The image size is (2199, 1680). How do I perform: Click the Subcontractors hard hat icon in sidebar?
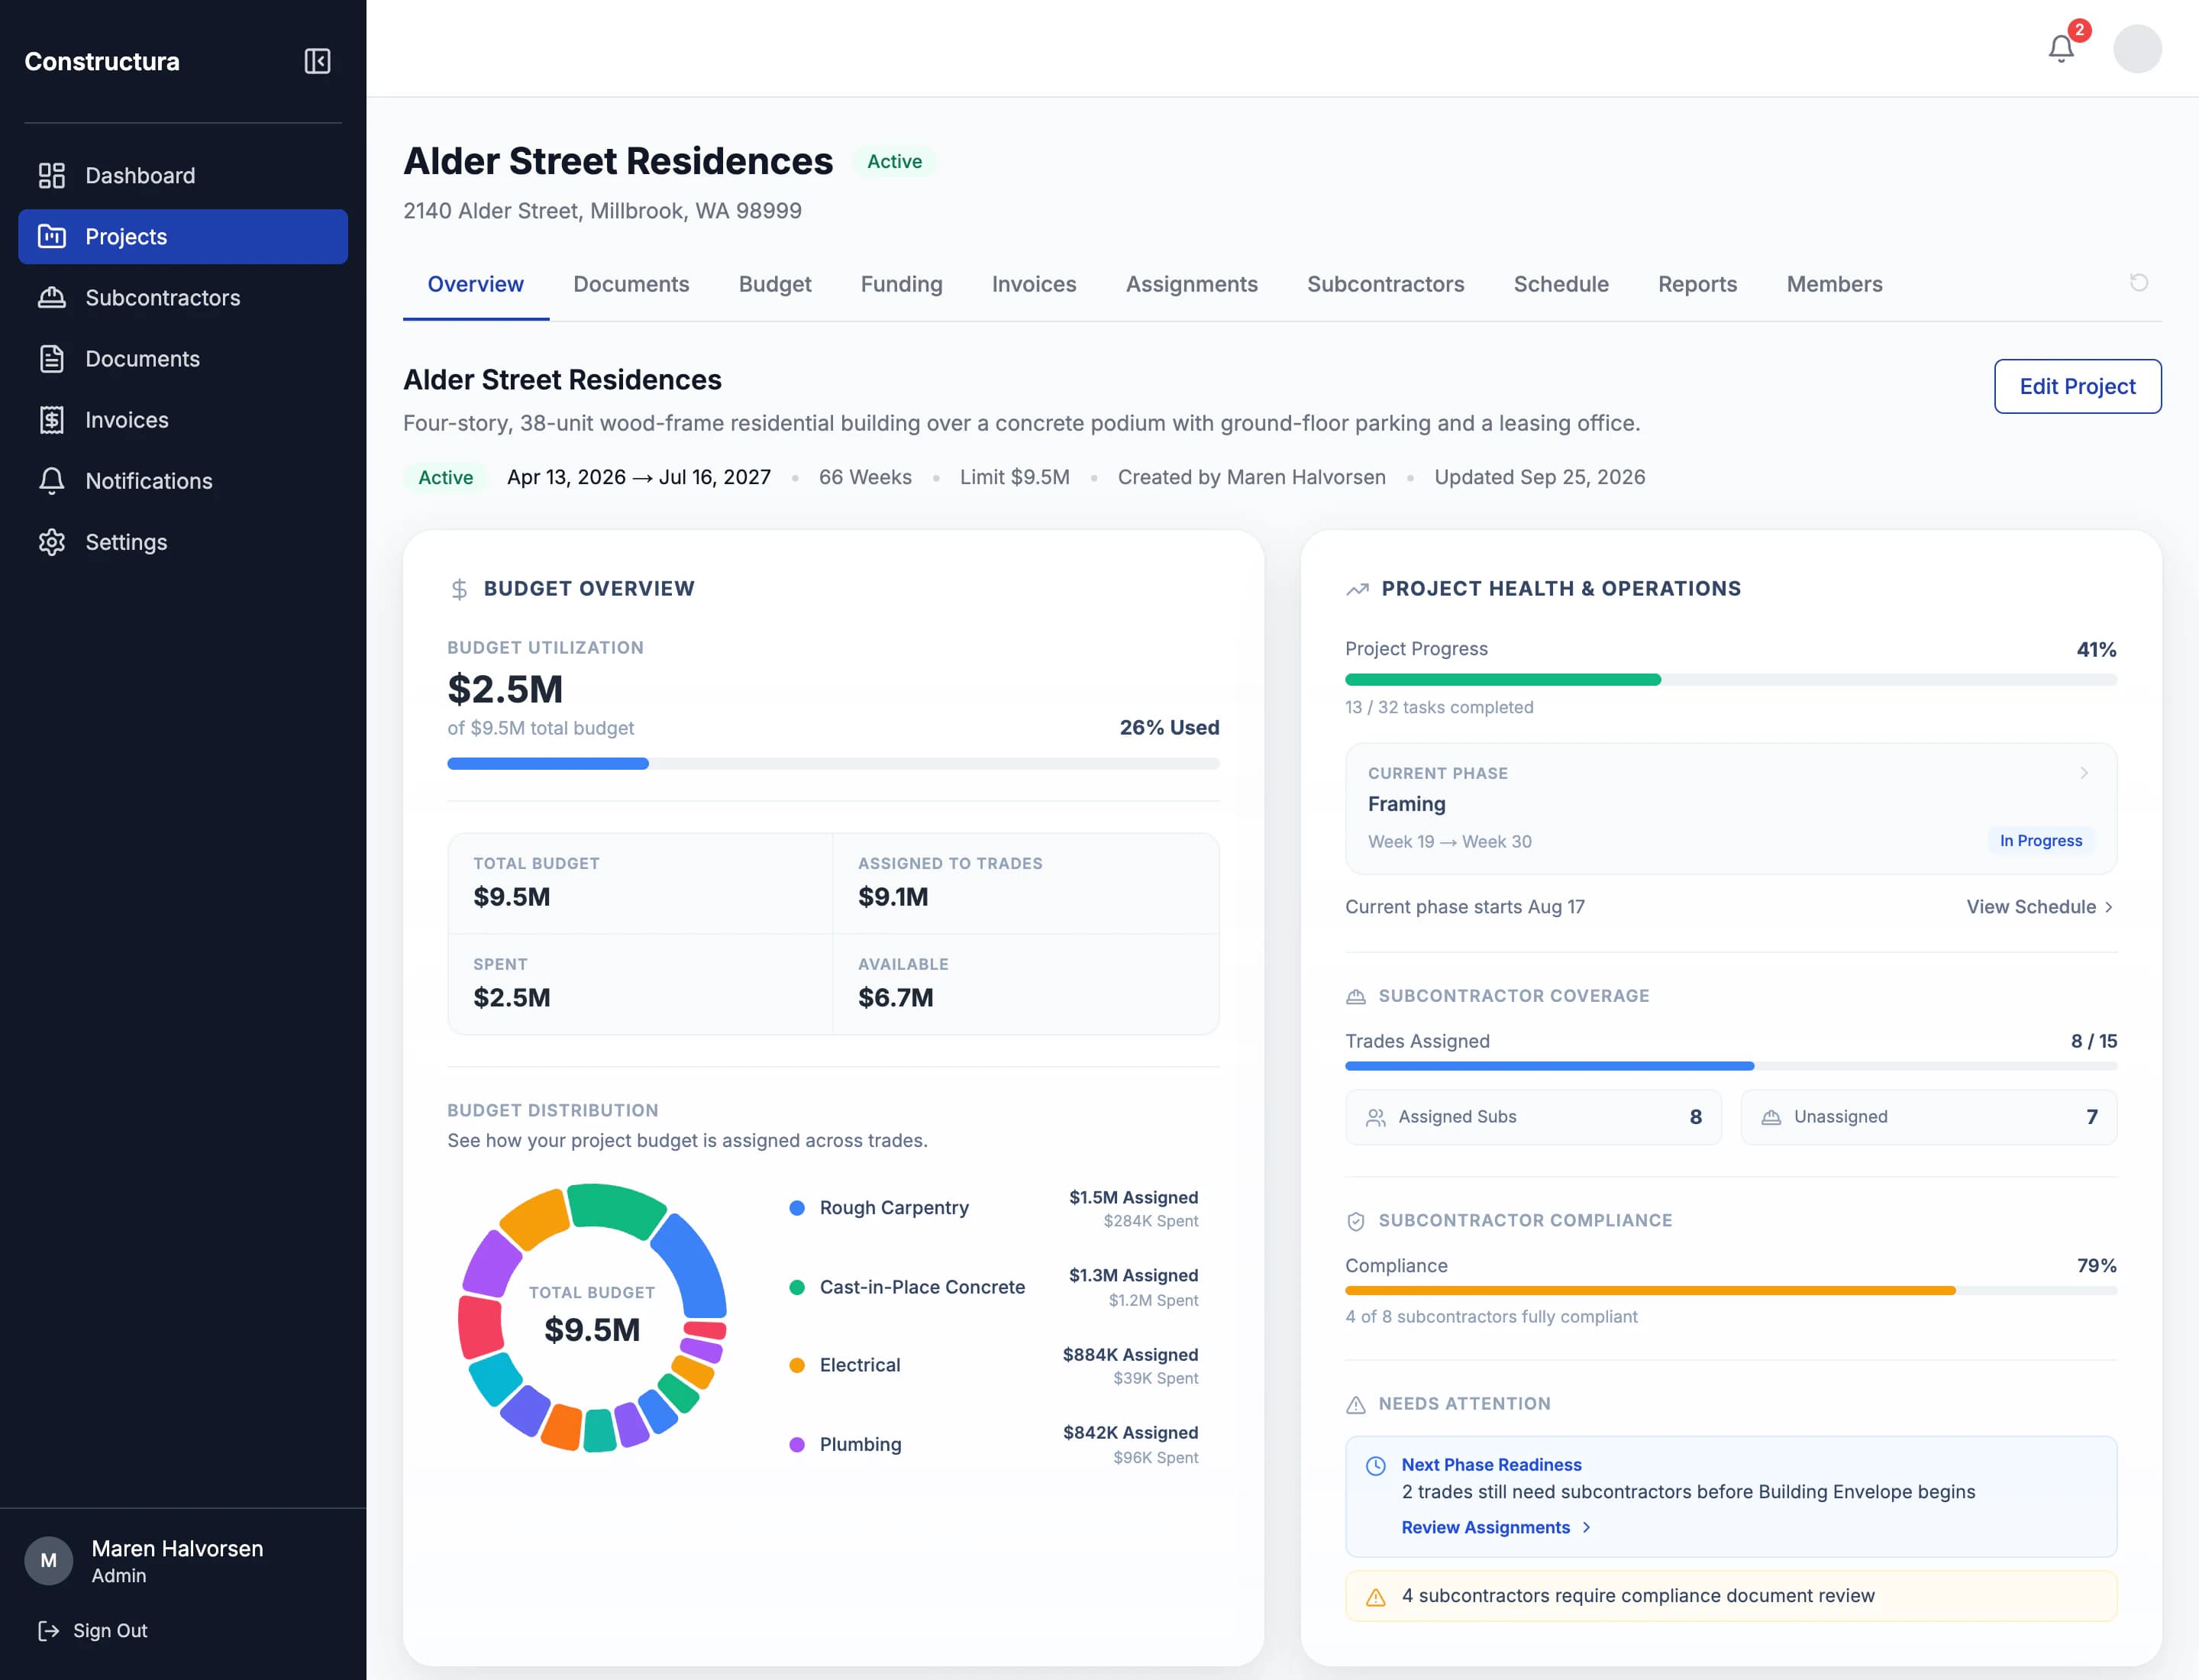click(x=51, y=298)
